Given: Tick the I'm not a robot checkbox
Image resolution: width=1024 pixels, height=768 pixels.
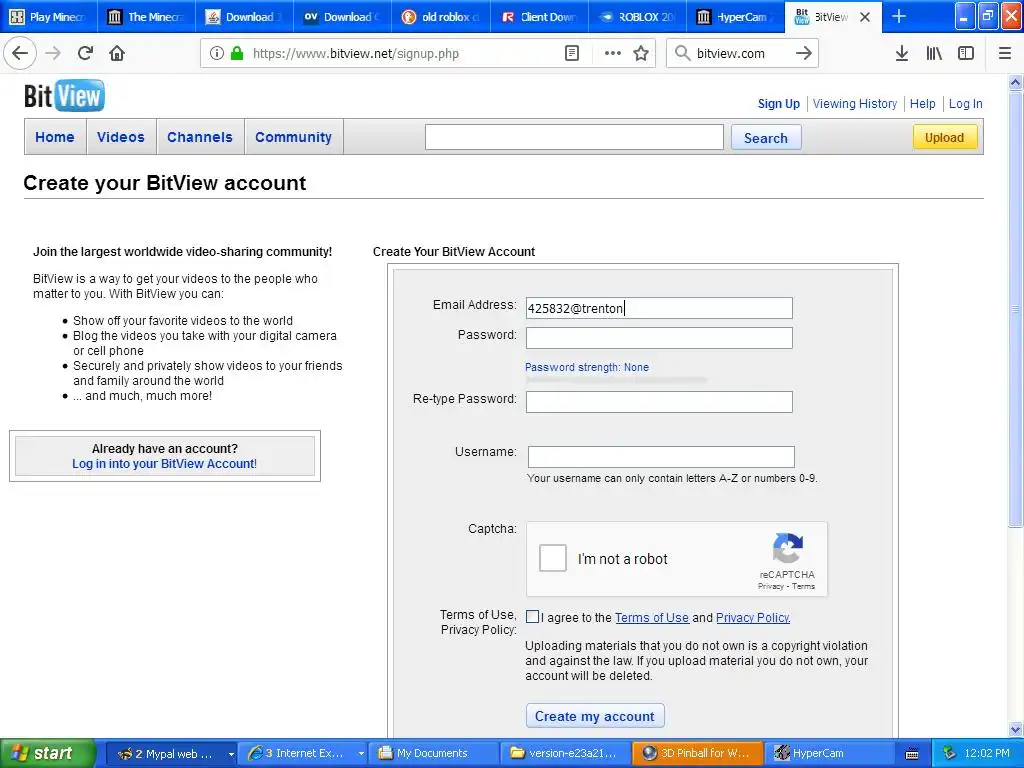Looking at the screenshot, I should coord(552,558).
